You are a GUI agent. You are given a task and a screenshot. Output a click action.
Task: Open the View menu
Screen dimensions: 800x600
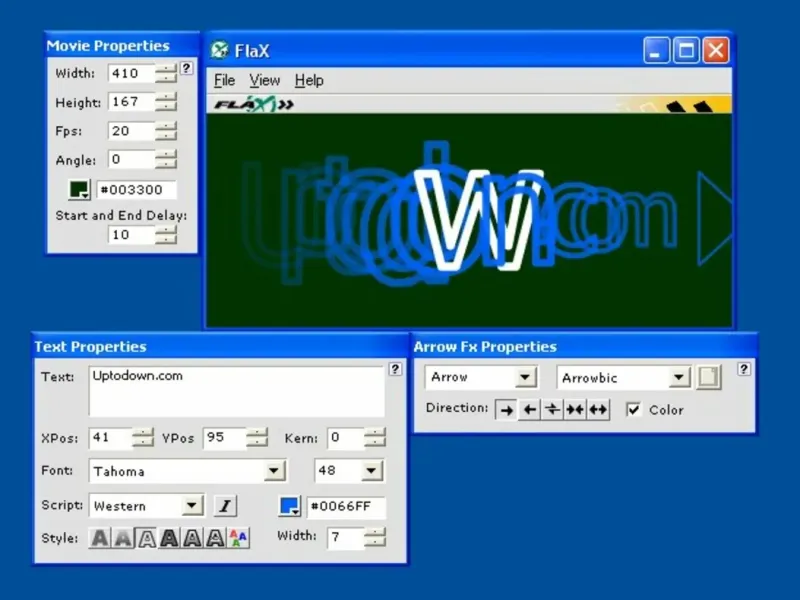coord(264,81)
